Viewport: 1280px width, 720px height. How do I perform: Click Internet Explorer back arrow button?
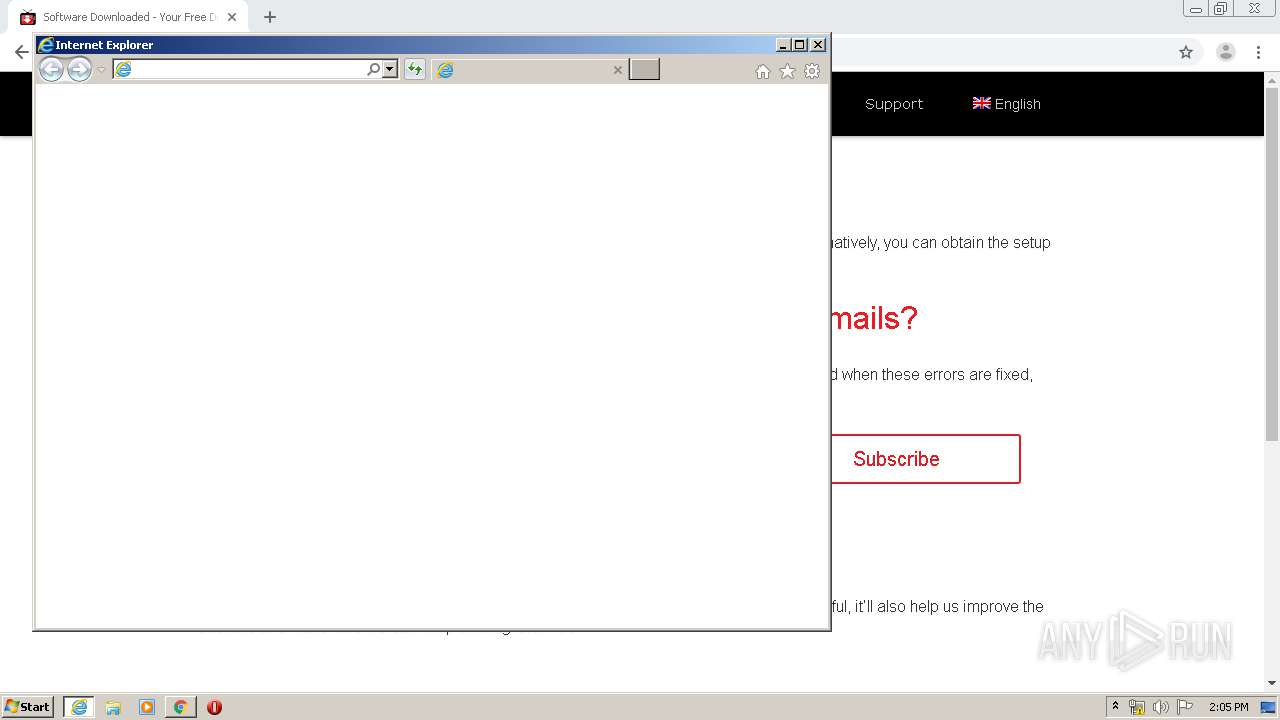click(51, 69)
